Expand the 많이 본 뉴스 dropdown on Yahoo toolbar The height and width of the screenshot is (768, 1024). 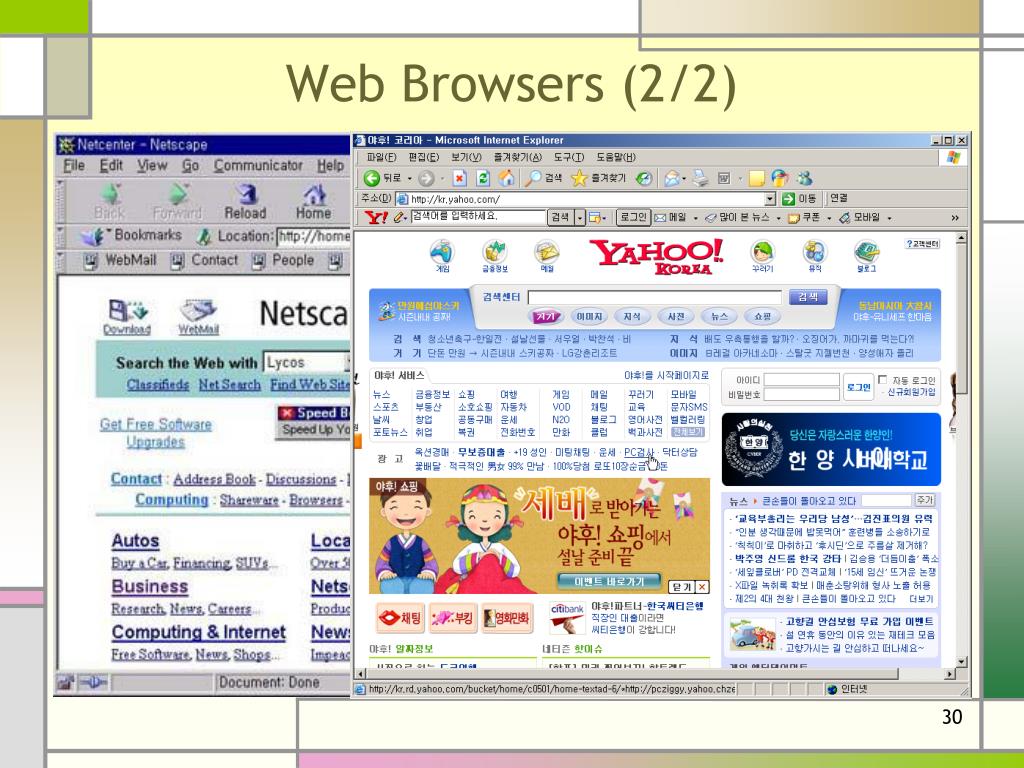tap(778, 218)
